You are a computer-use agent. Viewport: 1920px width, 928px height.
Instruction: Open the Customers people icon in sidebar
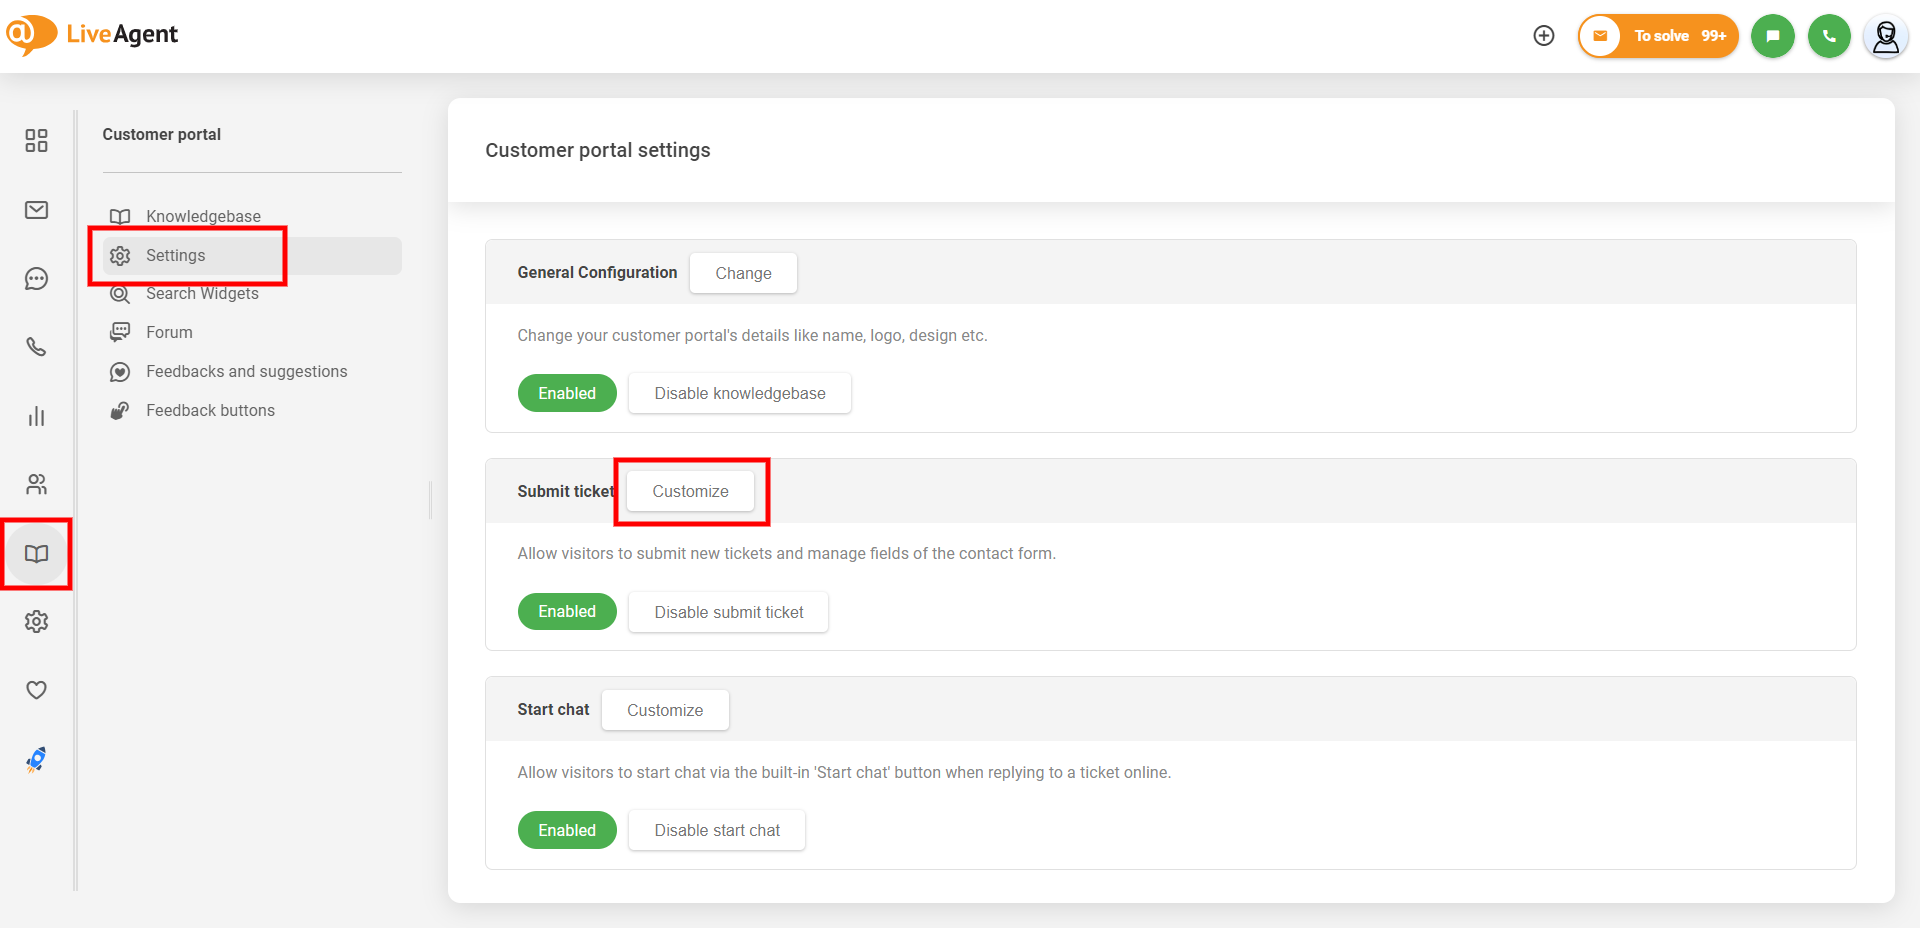coord(36,485)
